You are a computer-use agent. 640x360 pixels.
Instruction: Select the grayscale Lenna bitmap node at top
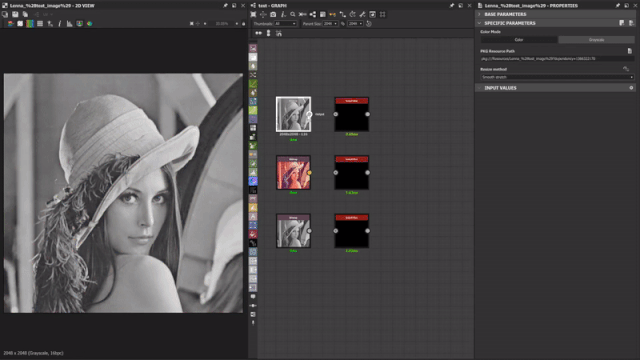tap(293, 114)
